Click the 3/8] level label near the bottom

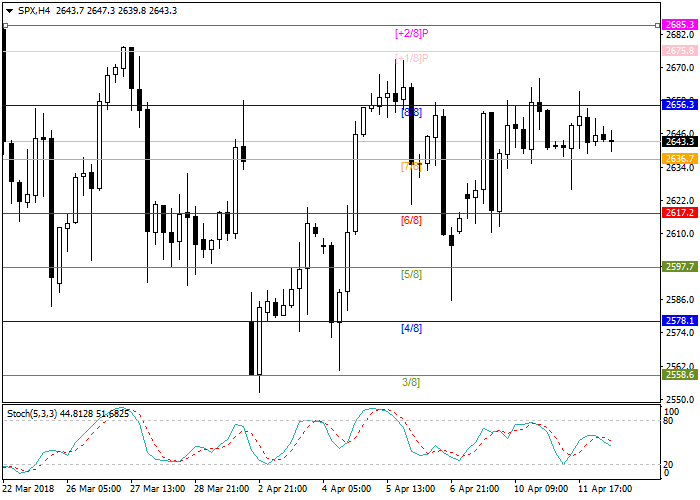point(411,382)
